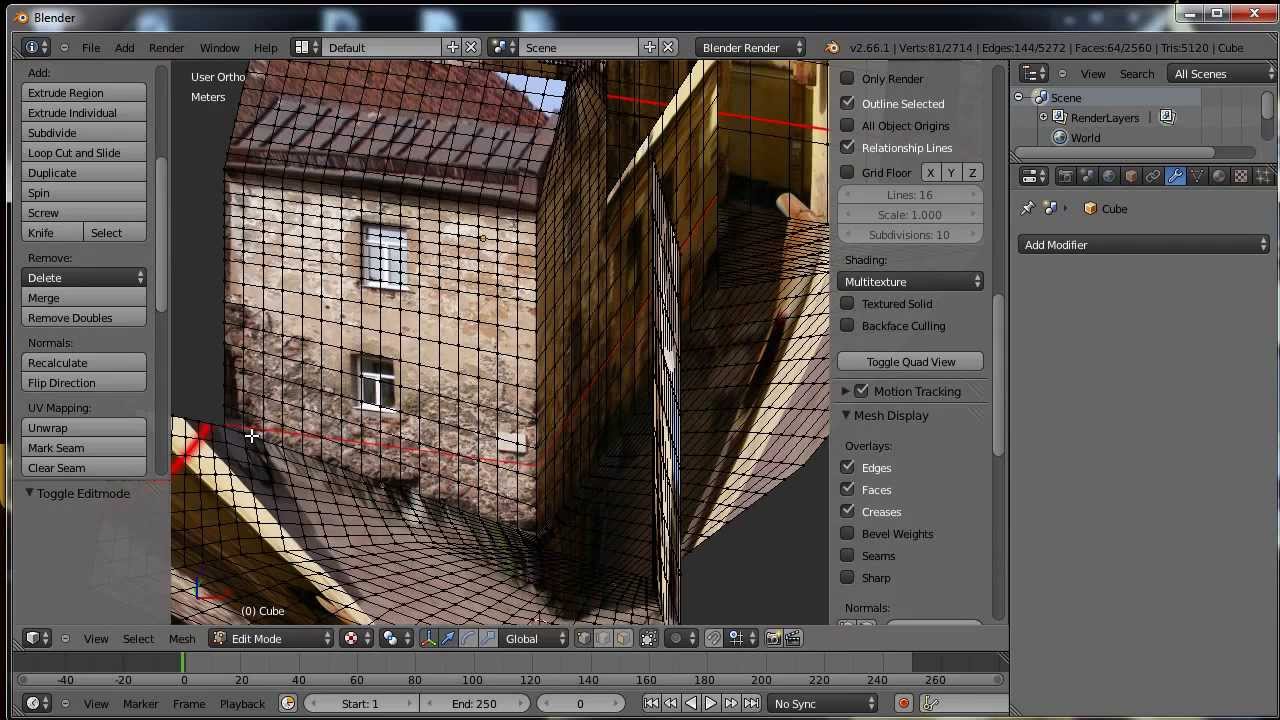Open the Modifiers wrench properties tab
Viewport: 1280px width, 720px height.
[x=1175, y=176]
